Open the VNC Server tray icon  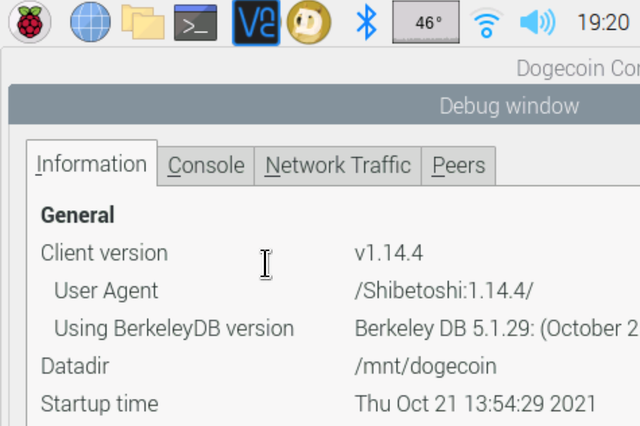(x=256, y=22)
